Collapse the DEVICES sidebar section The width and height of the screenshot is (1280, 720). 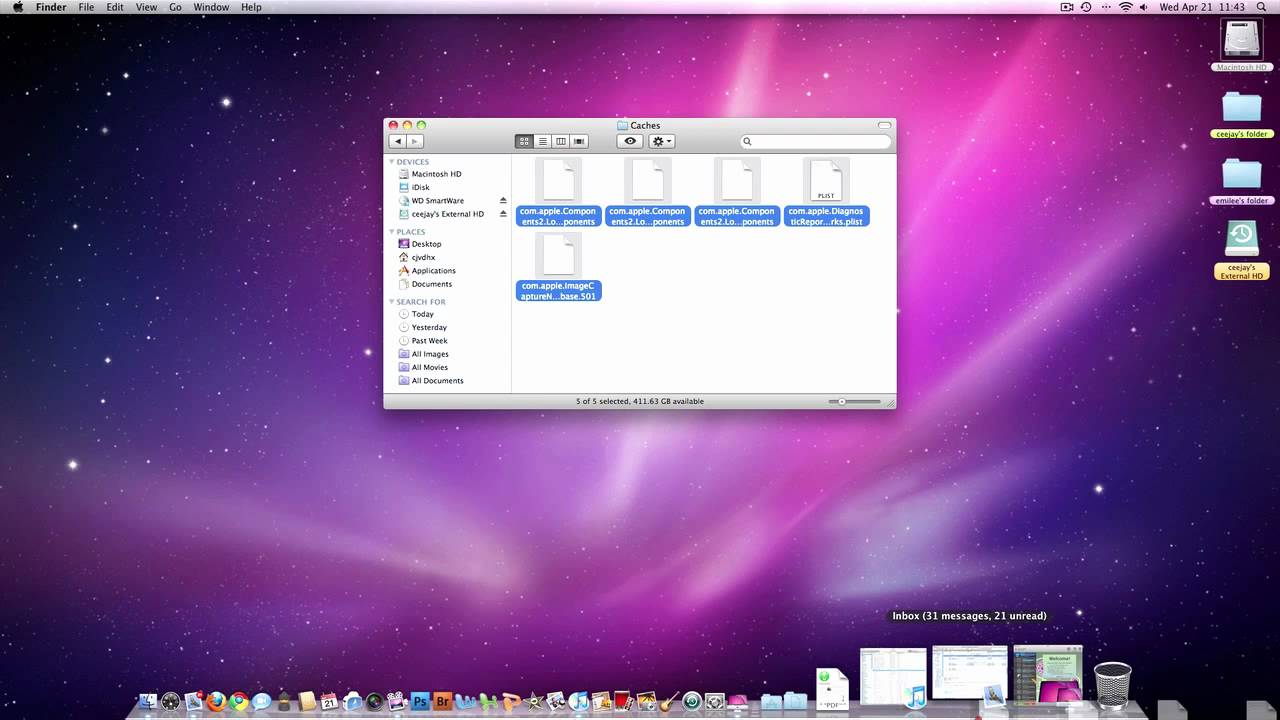click(392, 162)
